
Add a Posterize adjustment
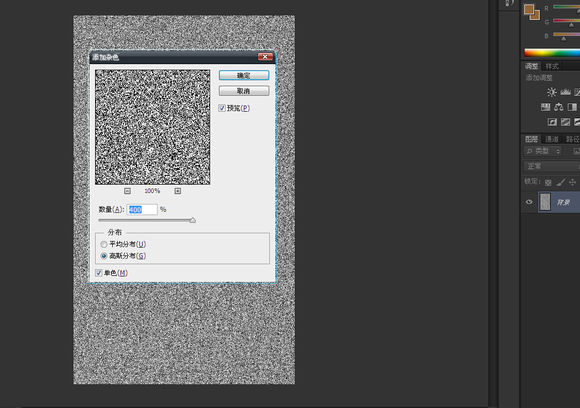pos(565,122)
